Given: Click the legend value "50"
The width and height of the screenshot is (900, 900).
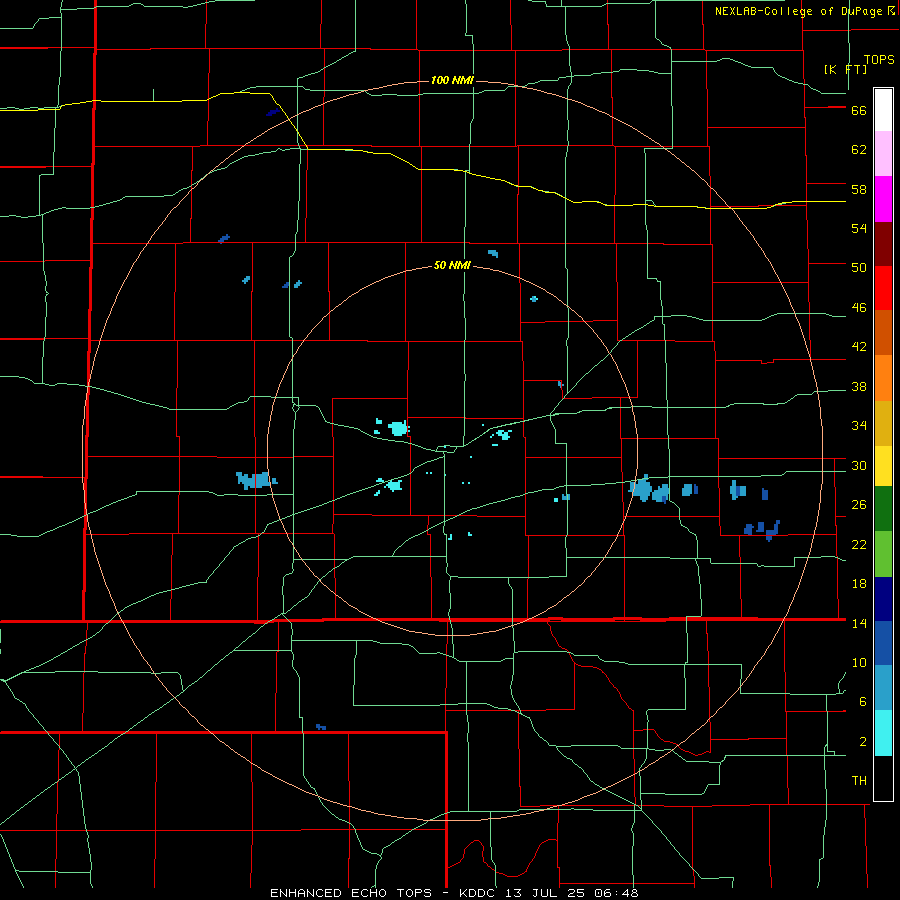Looking at the screenshot, I should pyautogui.click(x=859, y=268).
